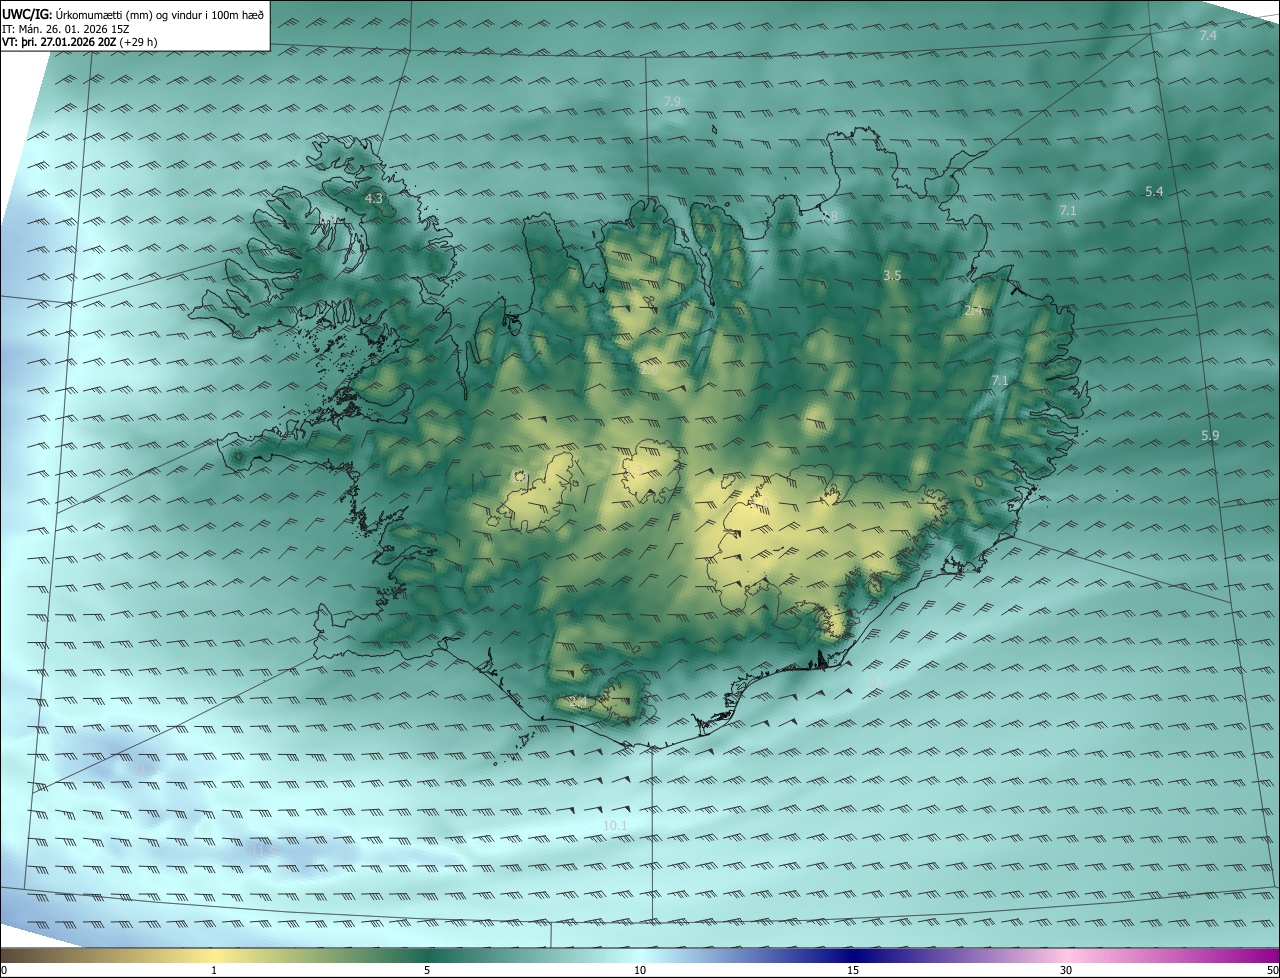This screenshot has width=1280, height=978.
Task: Click the 10.1 value label on the map
Action: tap(615, 825)
